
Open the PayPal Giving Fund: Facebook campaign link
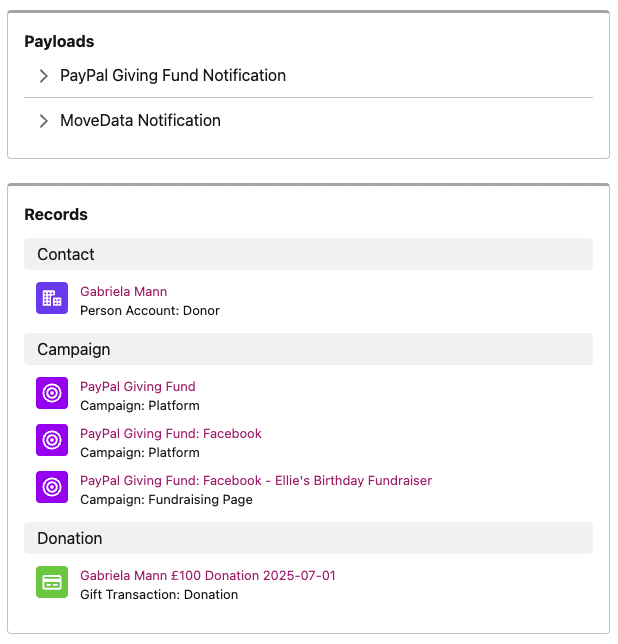point(171,434)
